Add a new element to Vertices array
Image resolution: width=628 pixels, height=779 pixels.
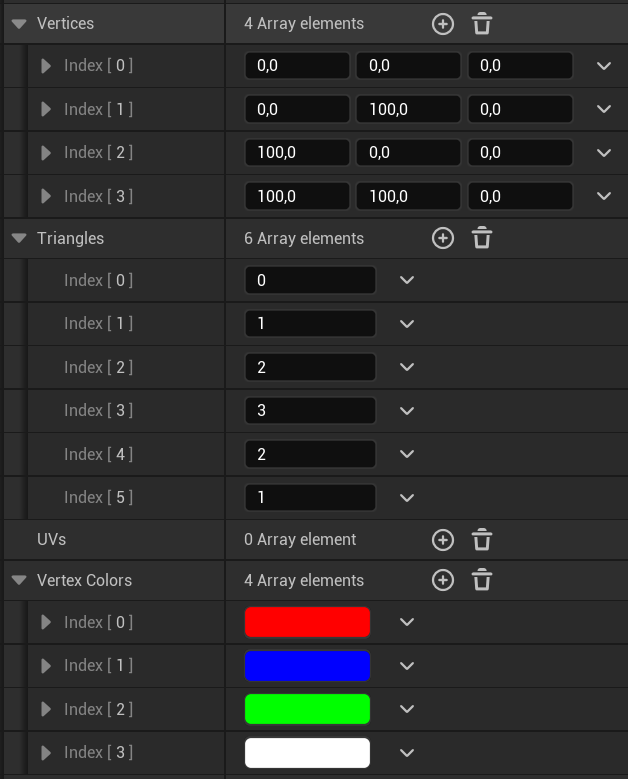click(443, 24)
